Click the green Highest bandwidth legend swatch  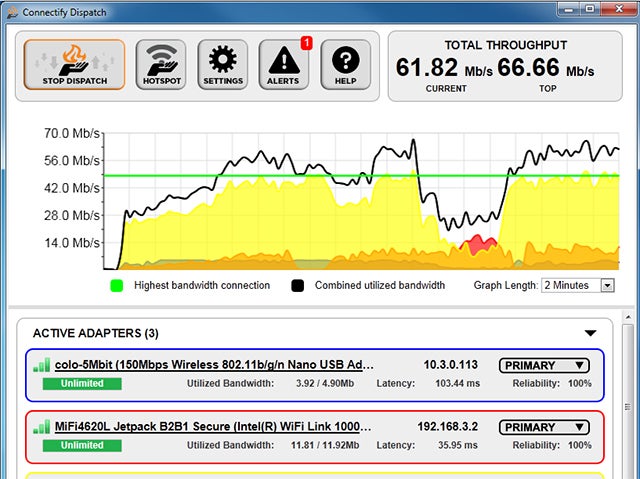(117, 286)
